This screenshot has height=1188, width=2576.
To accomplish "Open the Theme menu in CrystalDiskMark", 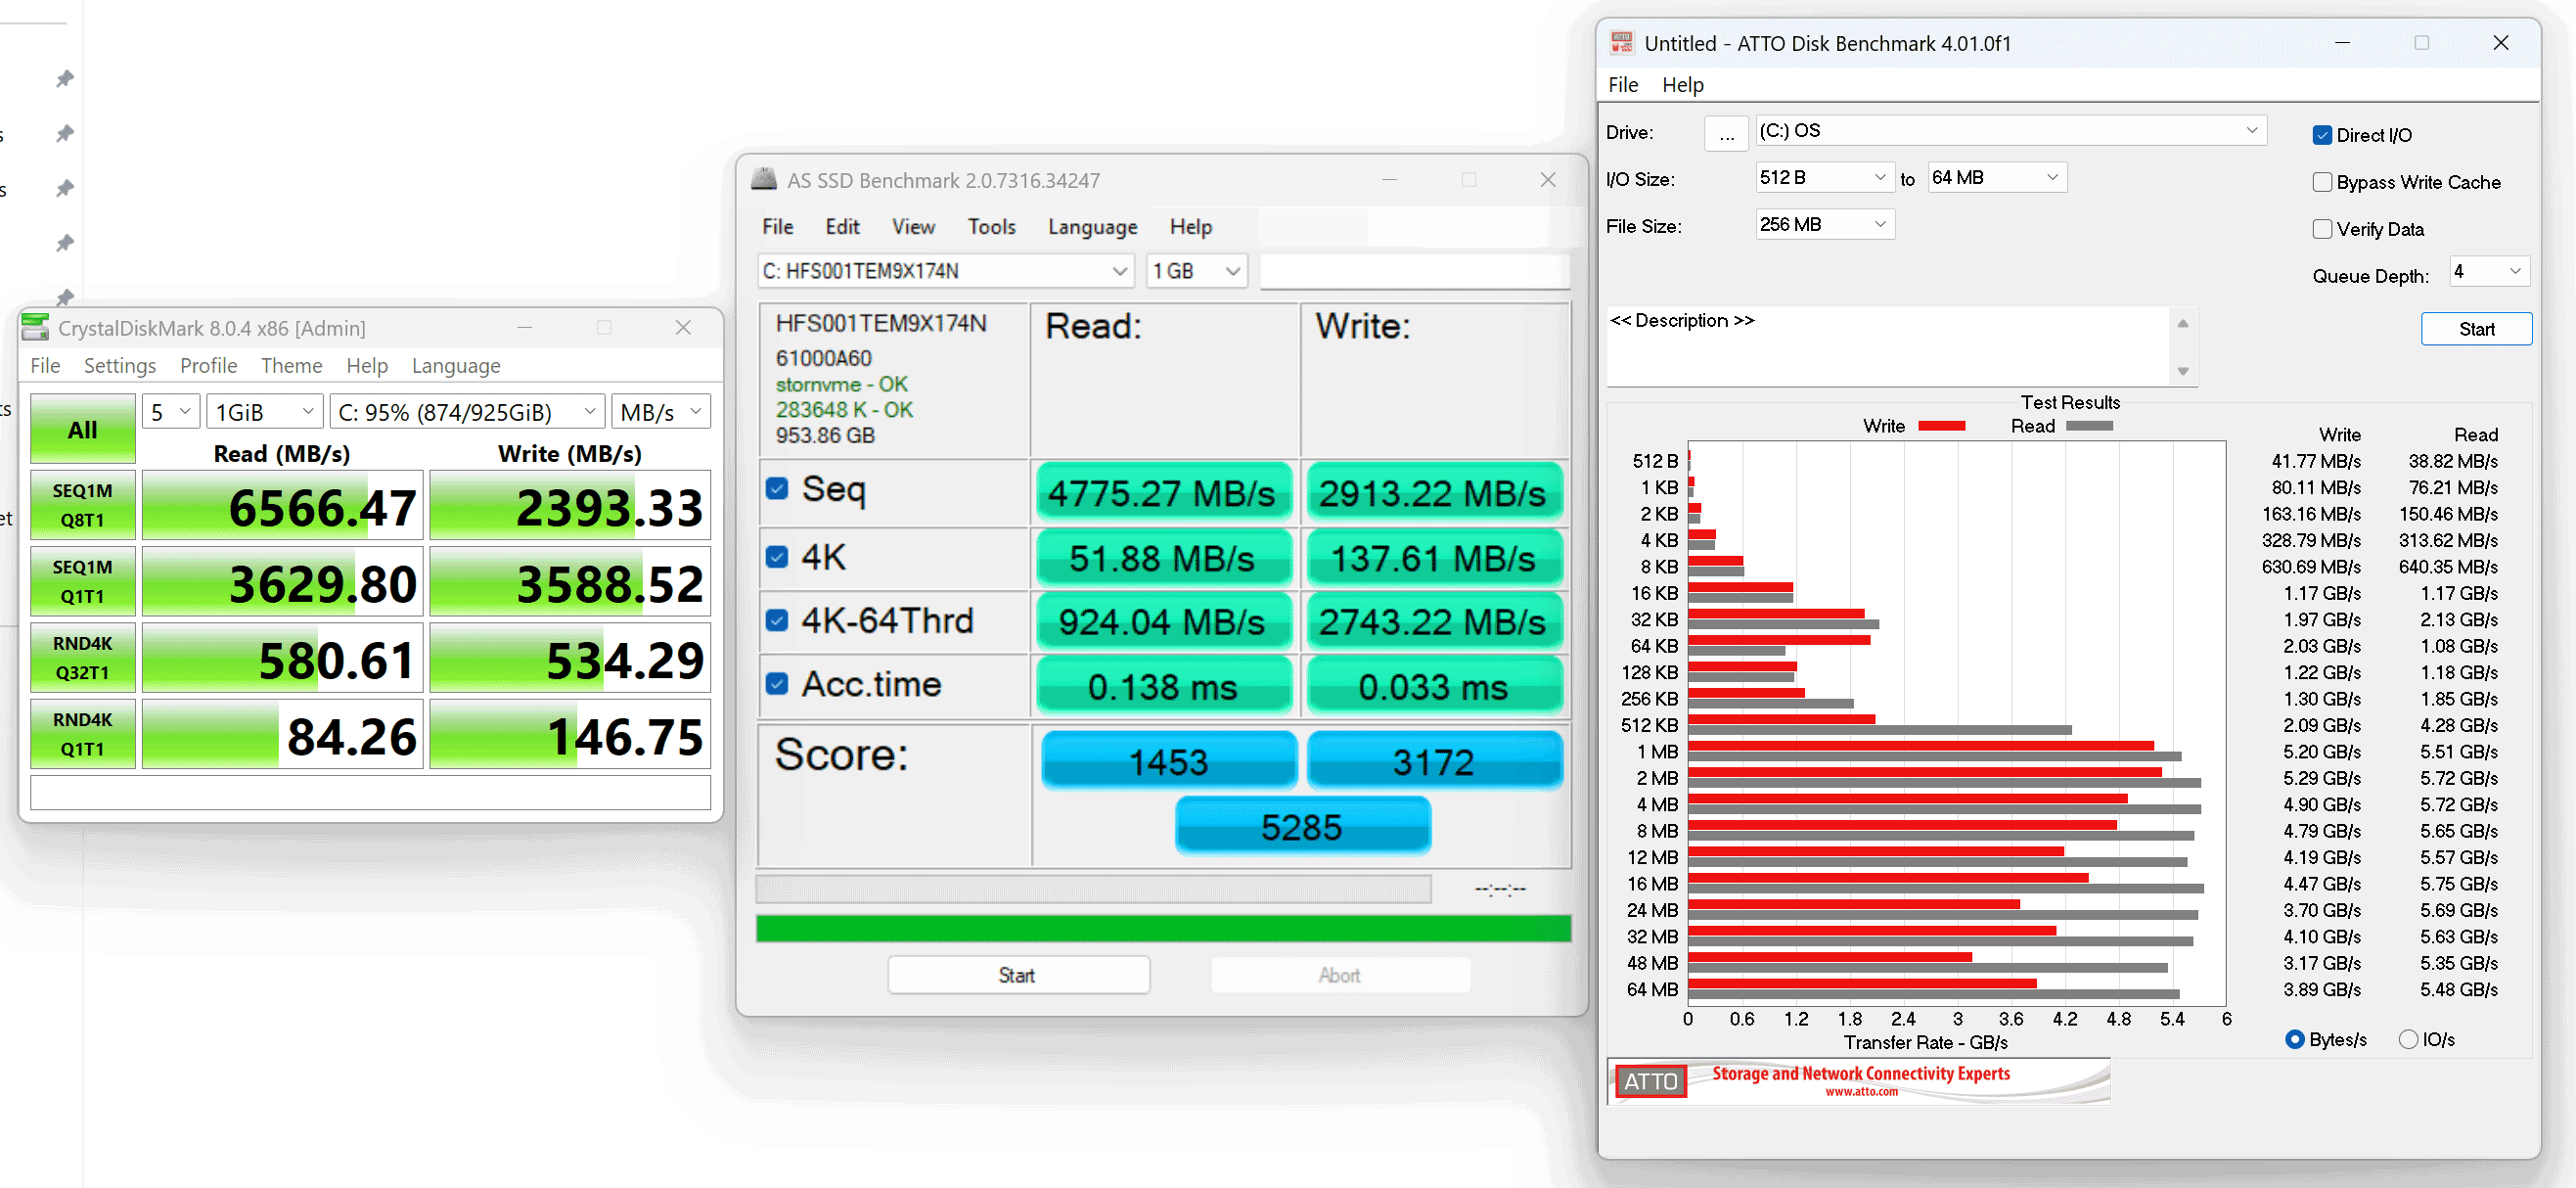I will (291, 365).
